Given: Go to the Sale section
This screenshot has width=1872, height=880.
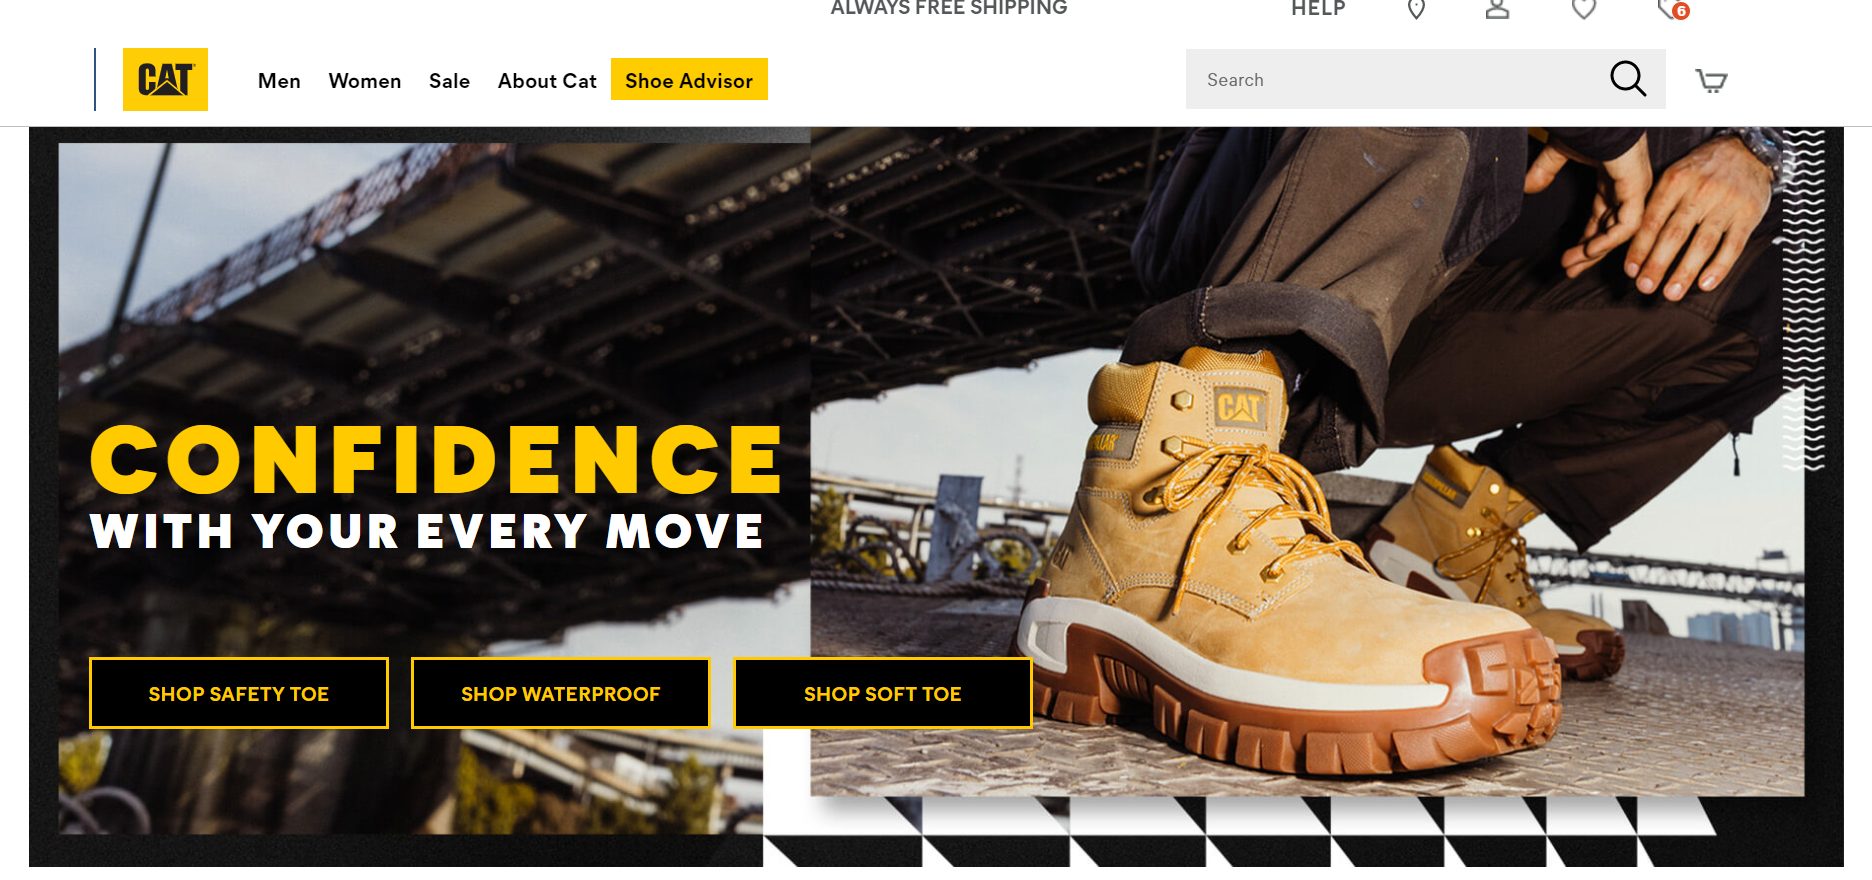Looking at the screenshot, I should tap(449, 81).
